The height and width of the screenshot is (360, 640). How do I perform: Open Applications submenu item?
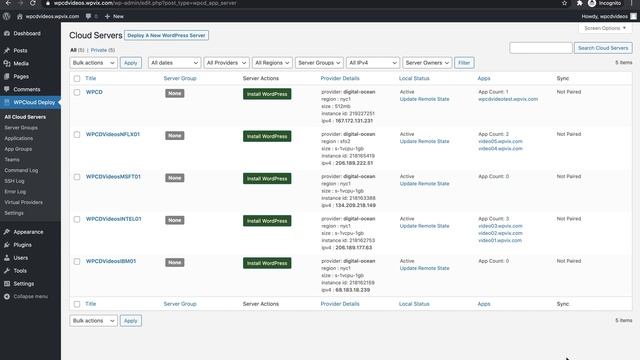19,138
